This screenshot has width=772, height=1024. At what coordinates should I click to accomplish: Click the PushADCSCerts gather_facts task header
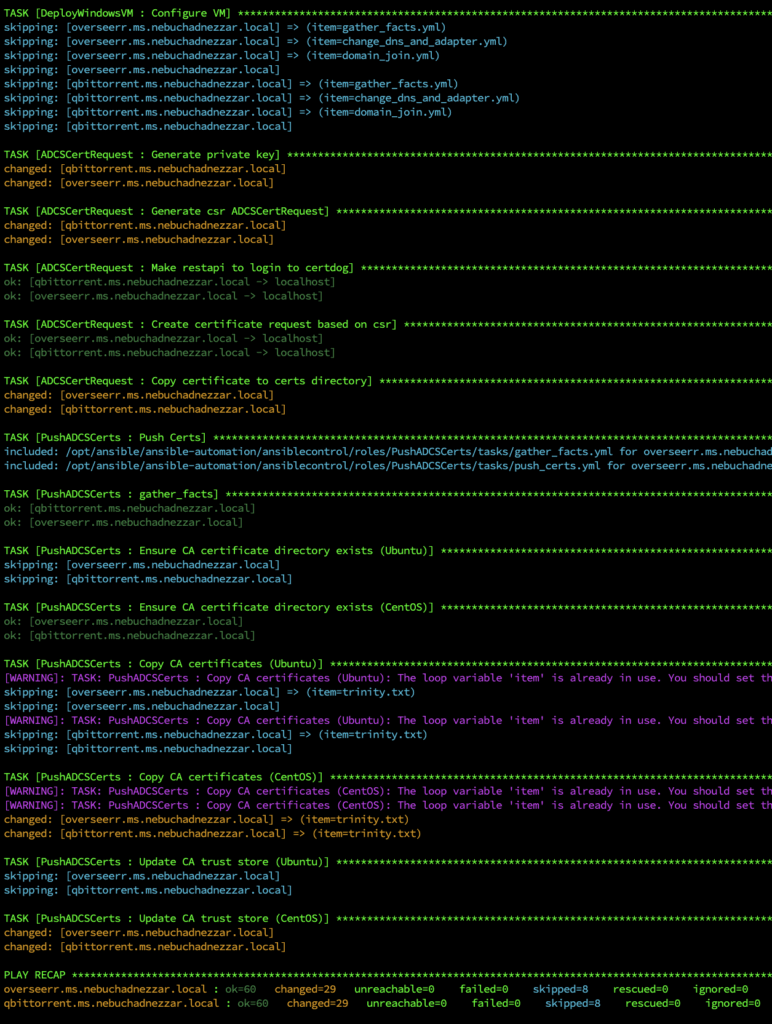[111, 494]
